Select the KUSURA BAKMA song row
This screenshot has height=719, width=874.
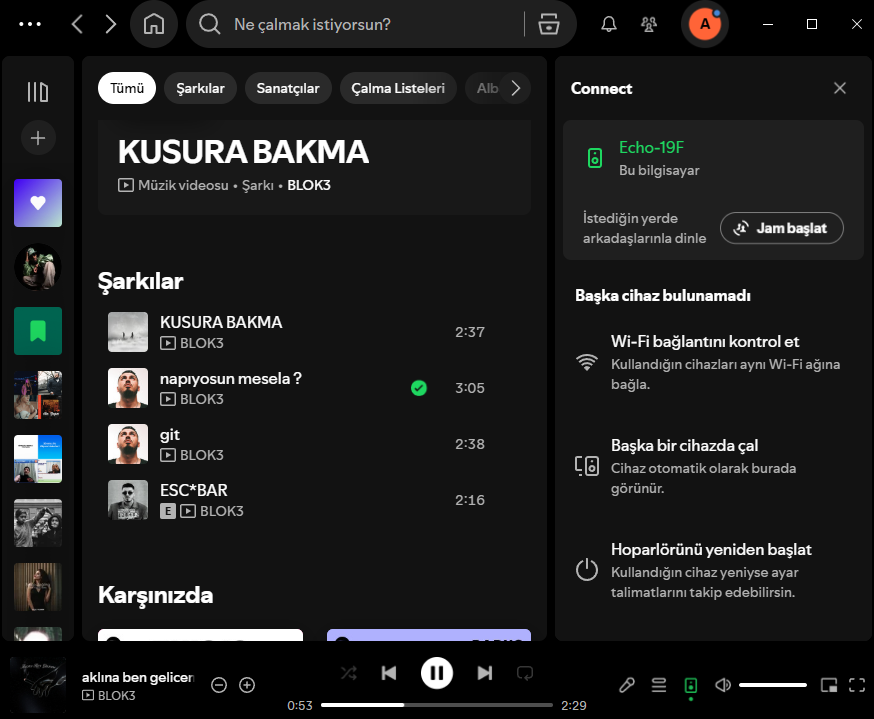[314, 332]
